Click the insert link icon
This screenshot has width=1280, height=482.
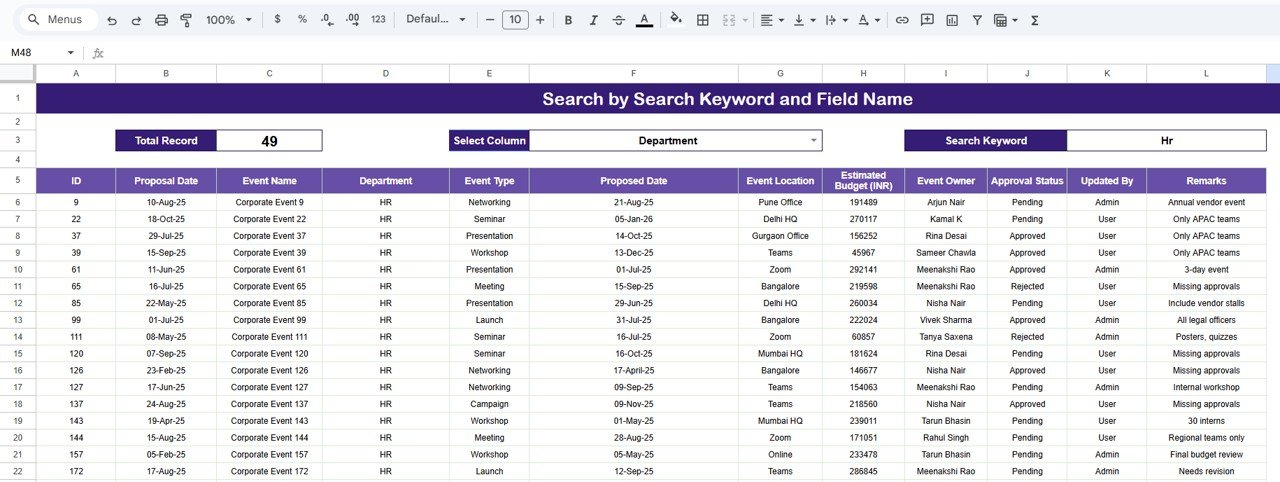[x=902, y=20]
